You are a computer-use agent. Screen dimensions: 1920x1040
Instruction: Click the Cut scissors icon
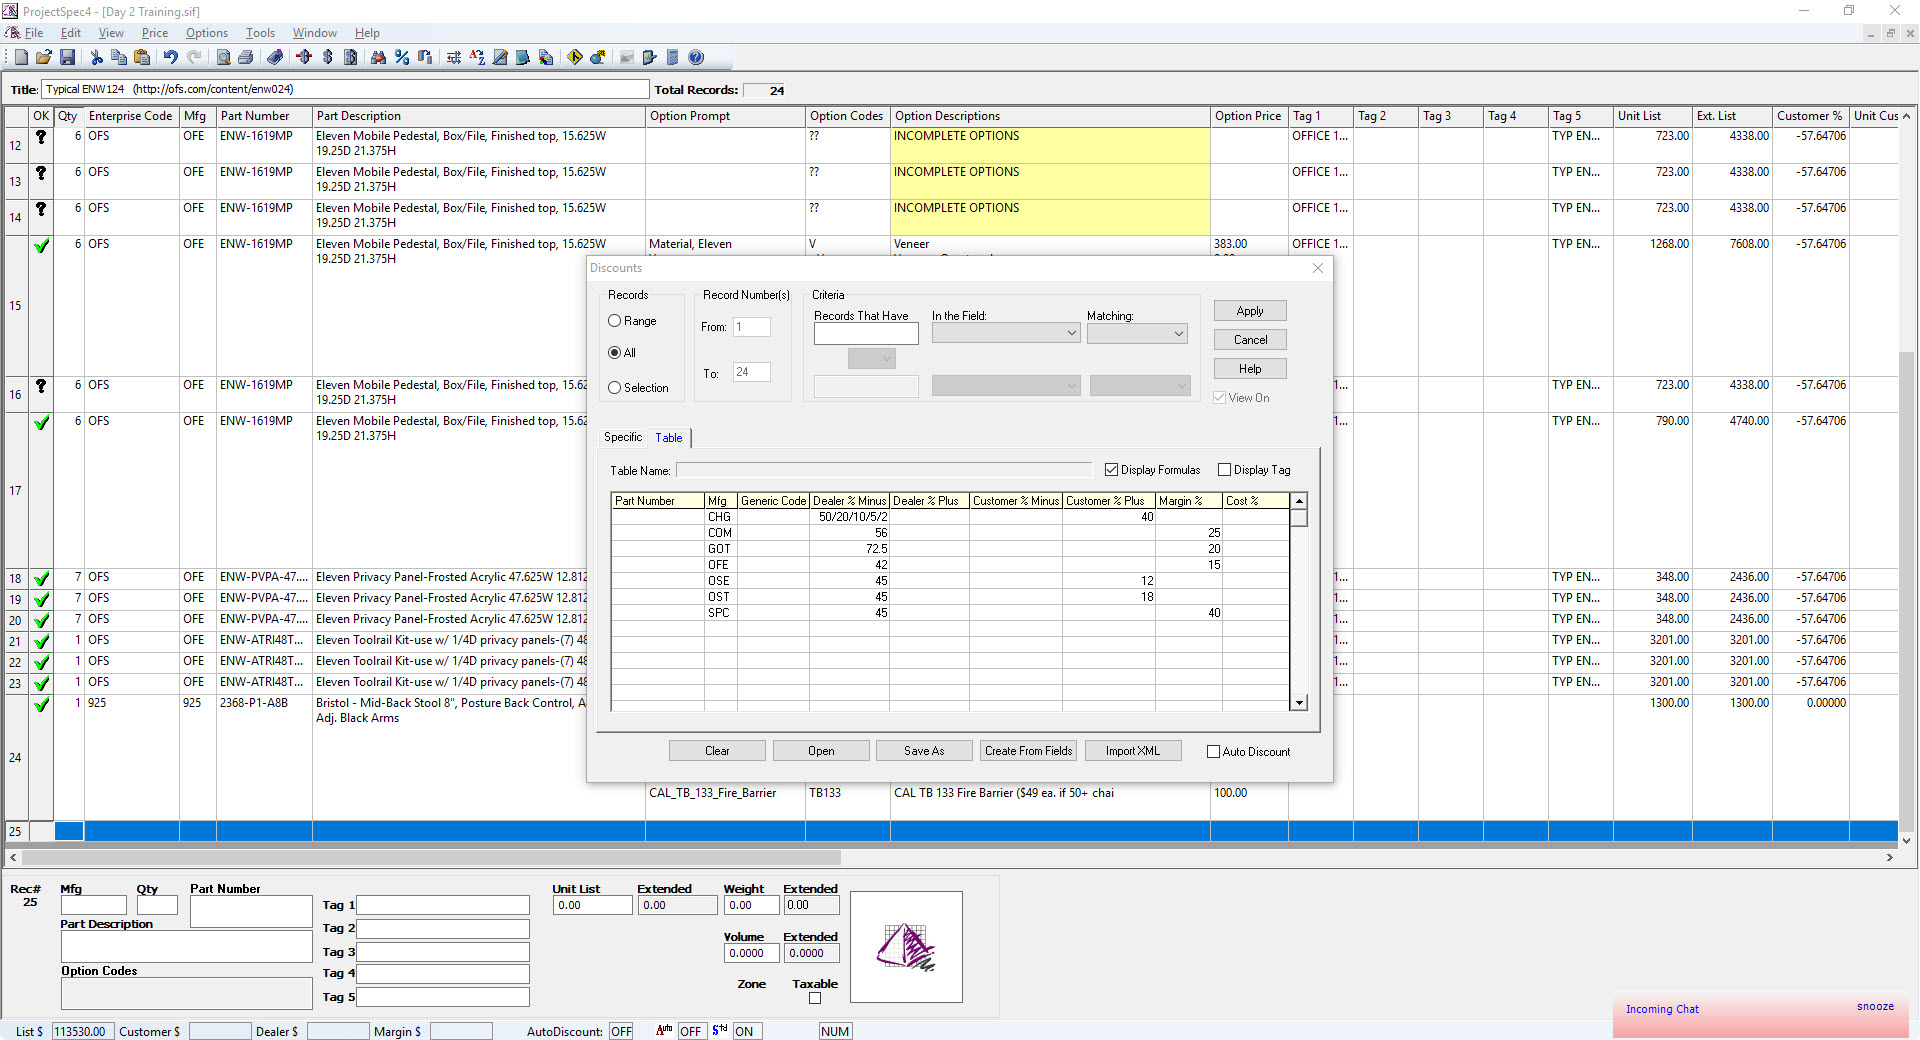pyautogui.click(x=96, y=57)
